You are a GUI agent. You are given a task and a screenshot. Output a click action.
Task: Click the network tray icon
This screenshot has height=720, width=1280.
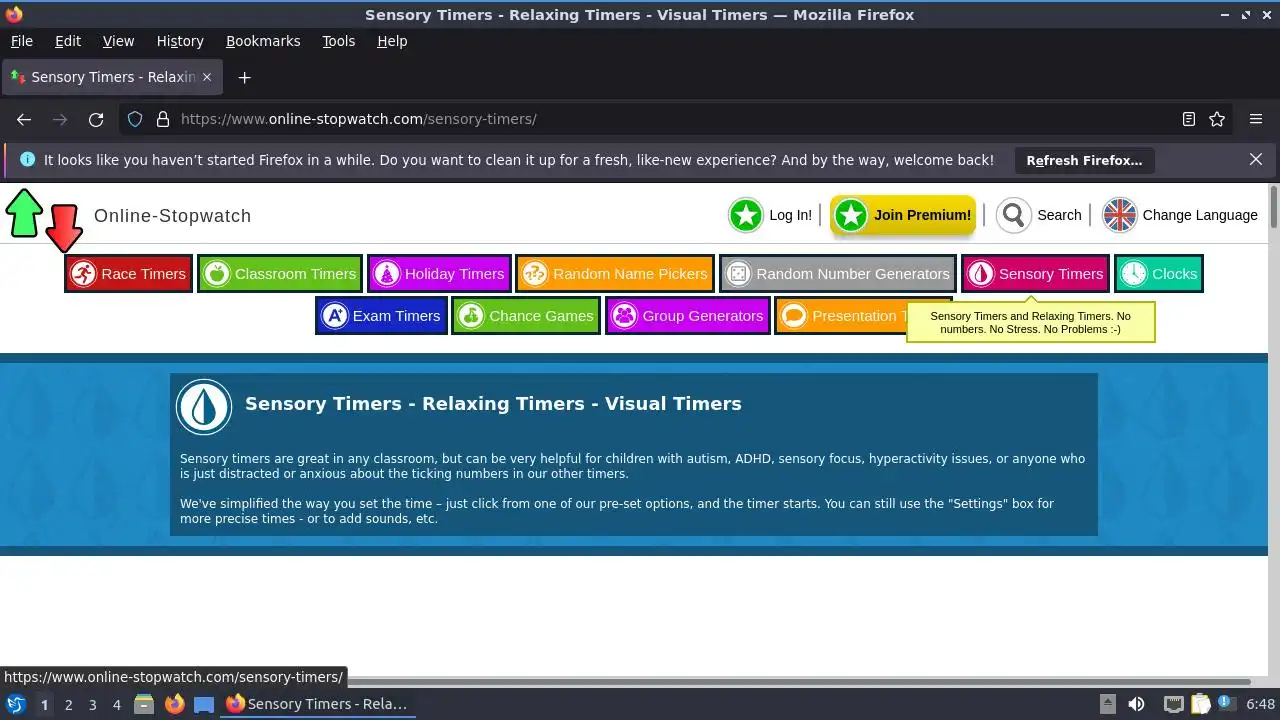point(1174,704)
